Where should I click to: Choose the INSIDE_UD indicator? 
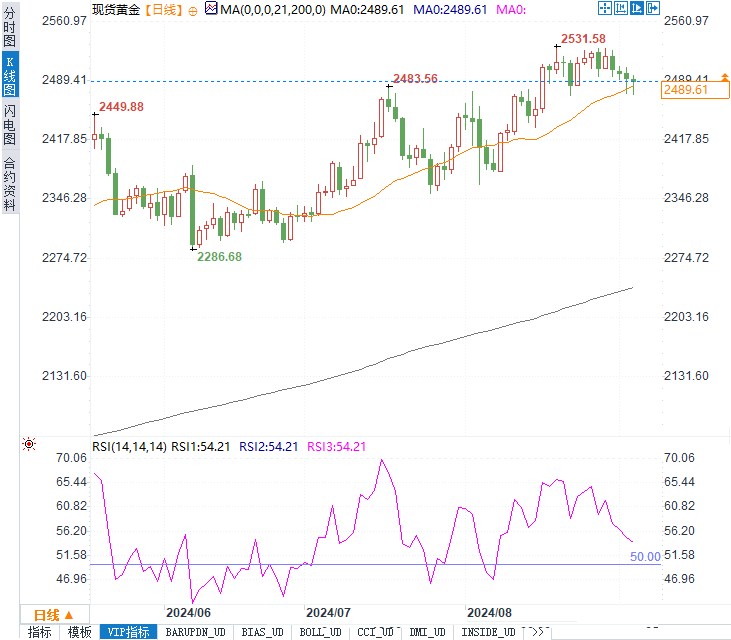[x=488, y=632]
